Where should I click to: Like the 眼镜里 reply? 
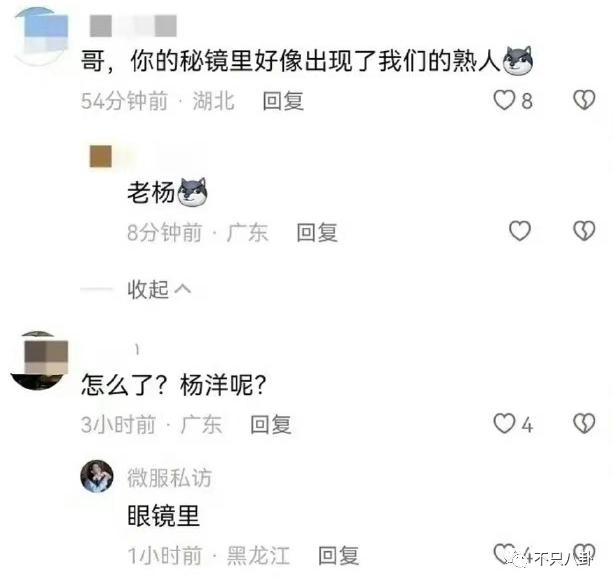click(x=504, y=554)
